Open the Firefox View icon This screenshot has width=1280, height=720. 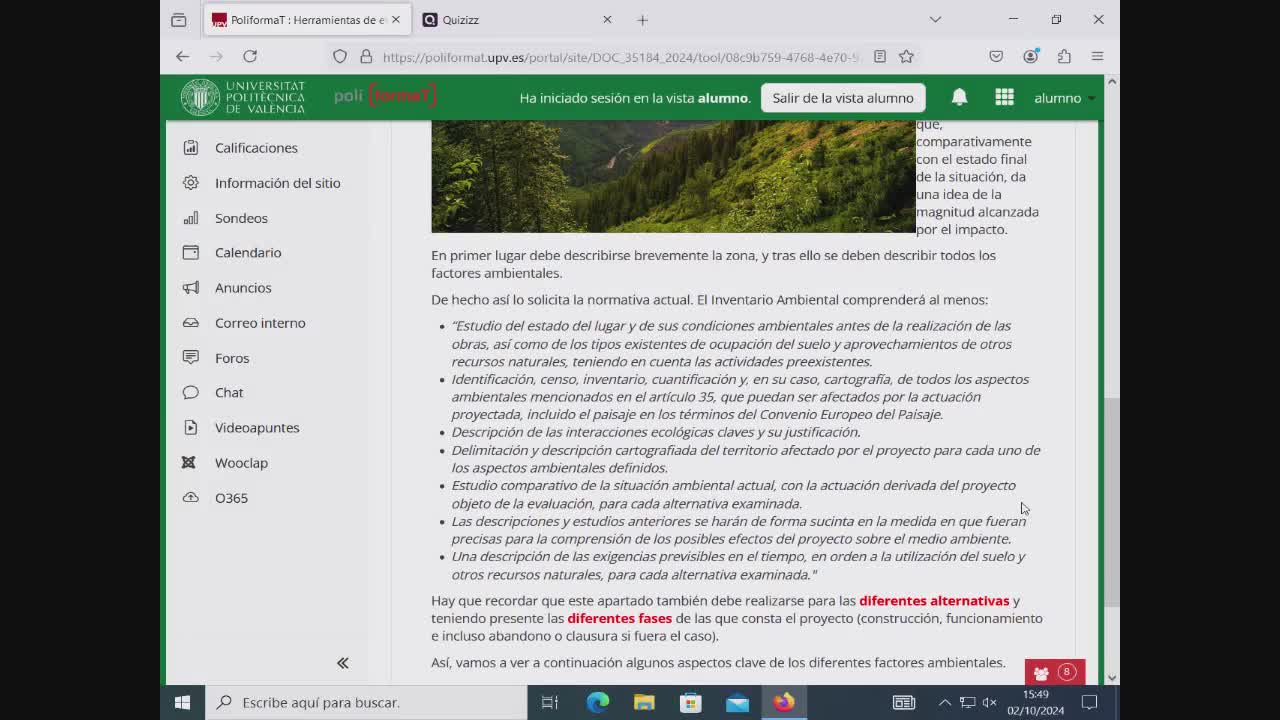[x=179, y=20]
